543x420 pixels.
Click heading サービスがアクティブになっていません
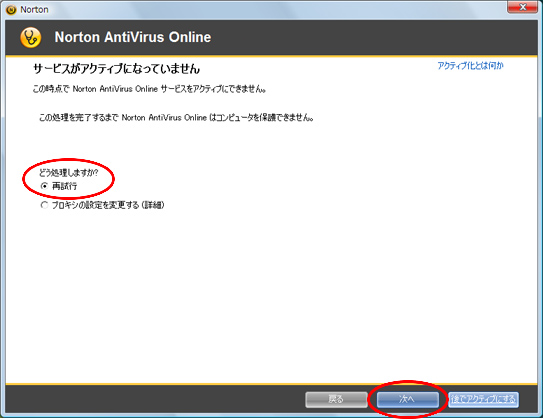pos(116,69)
